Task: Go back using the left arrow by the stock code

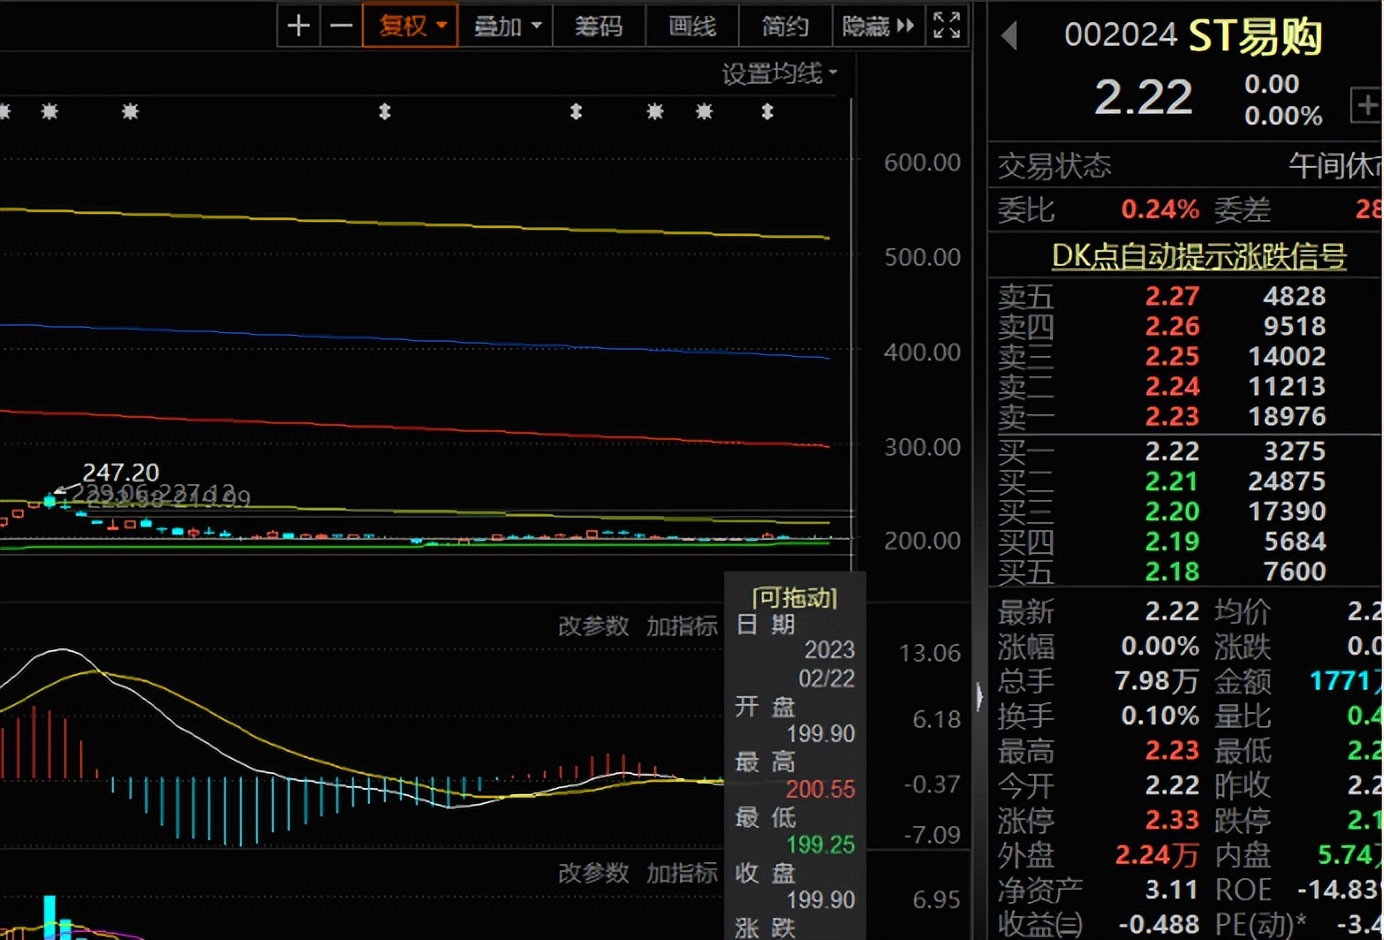Action: click(x=1009, y=36)
